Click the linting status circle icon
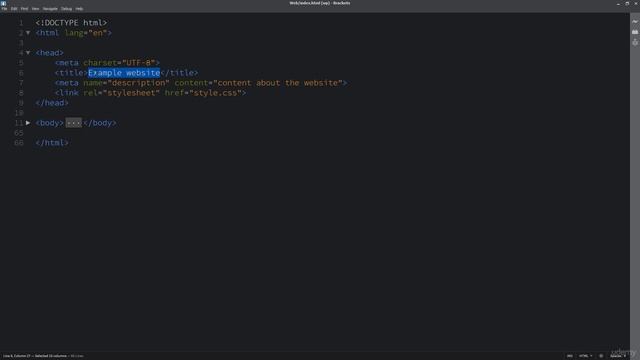This screenshot has height=360, width=640. click(601, 356)
